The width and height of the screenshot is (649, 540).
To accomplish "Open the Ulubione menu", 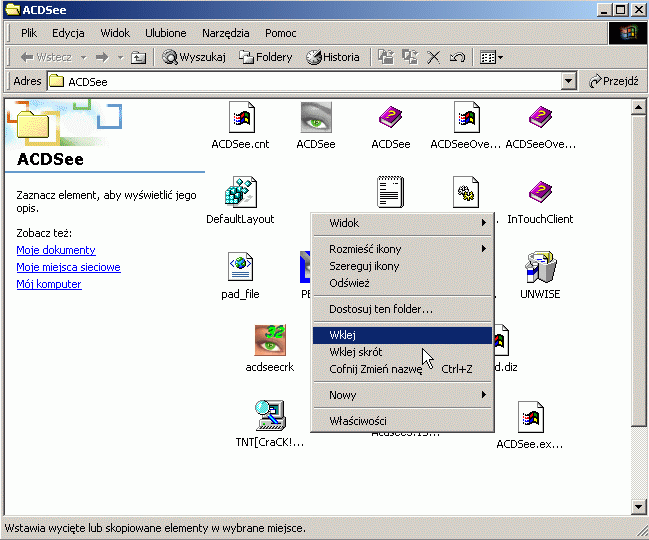I will coord(166,33).
